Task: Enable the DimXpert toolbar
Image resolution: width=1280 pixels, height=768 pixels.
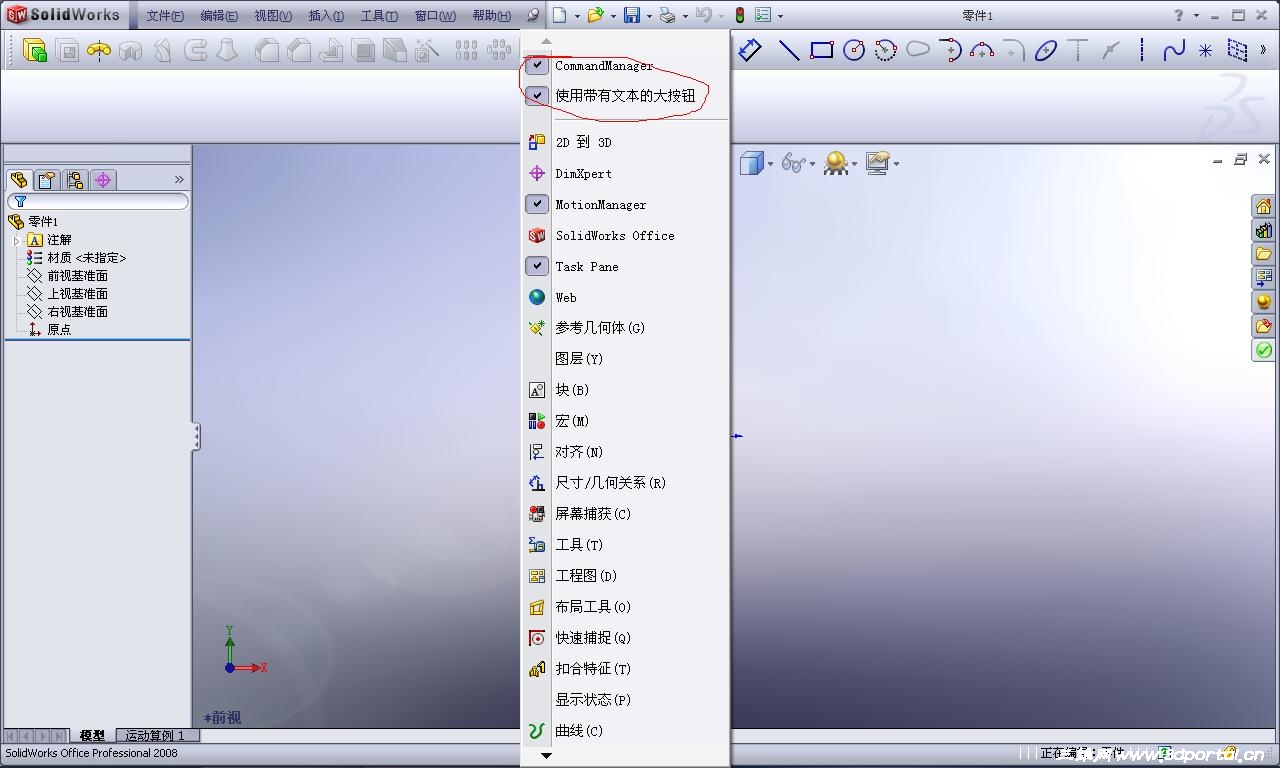Action: coord(625,173)
